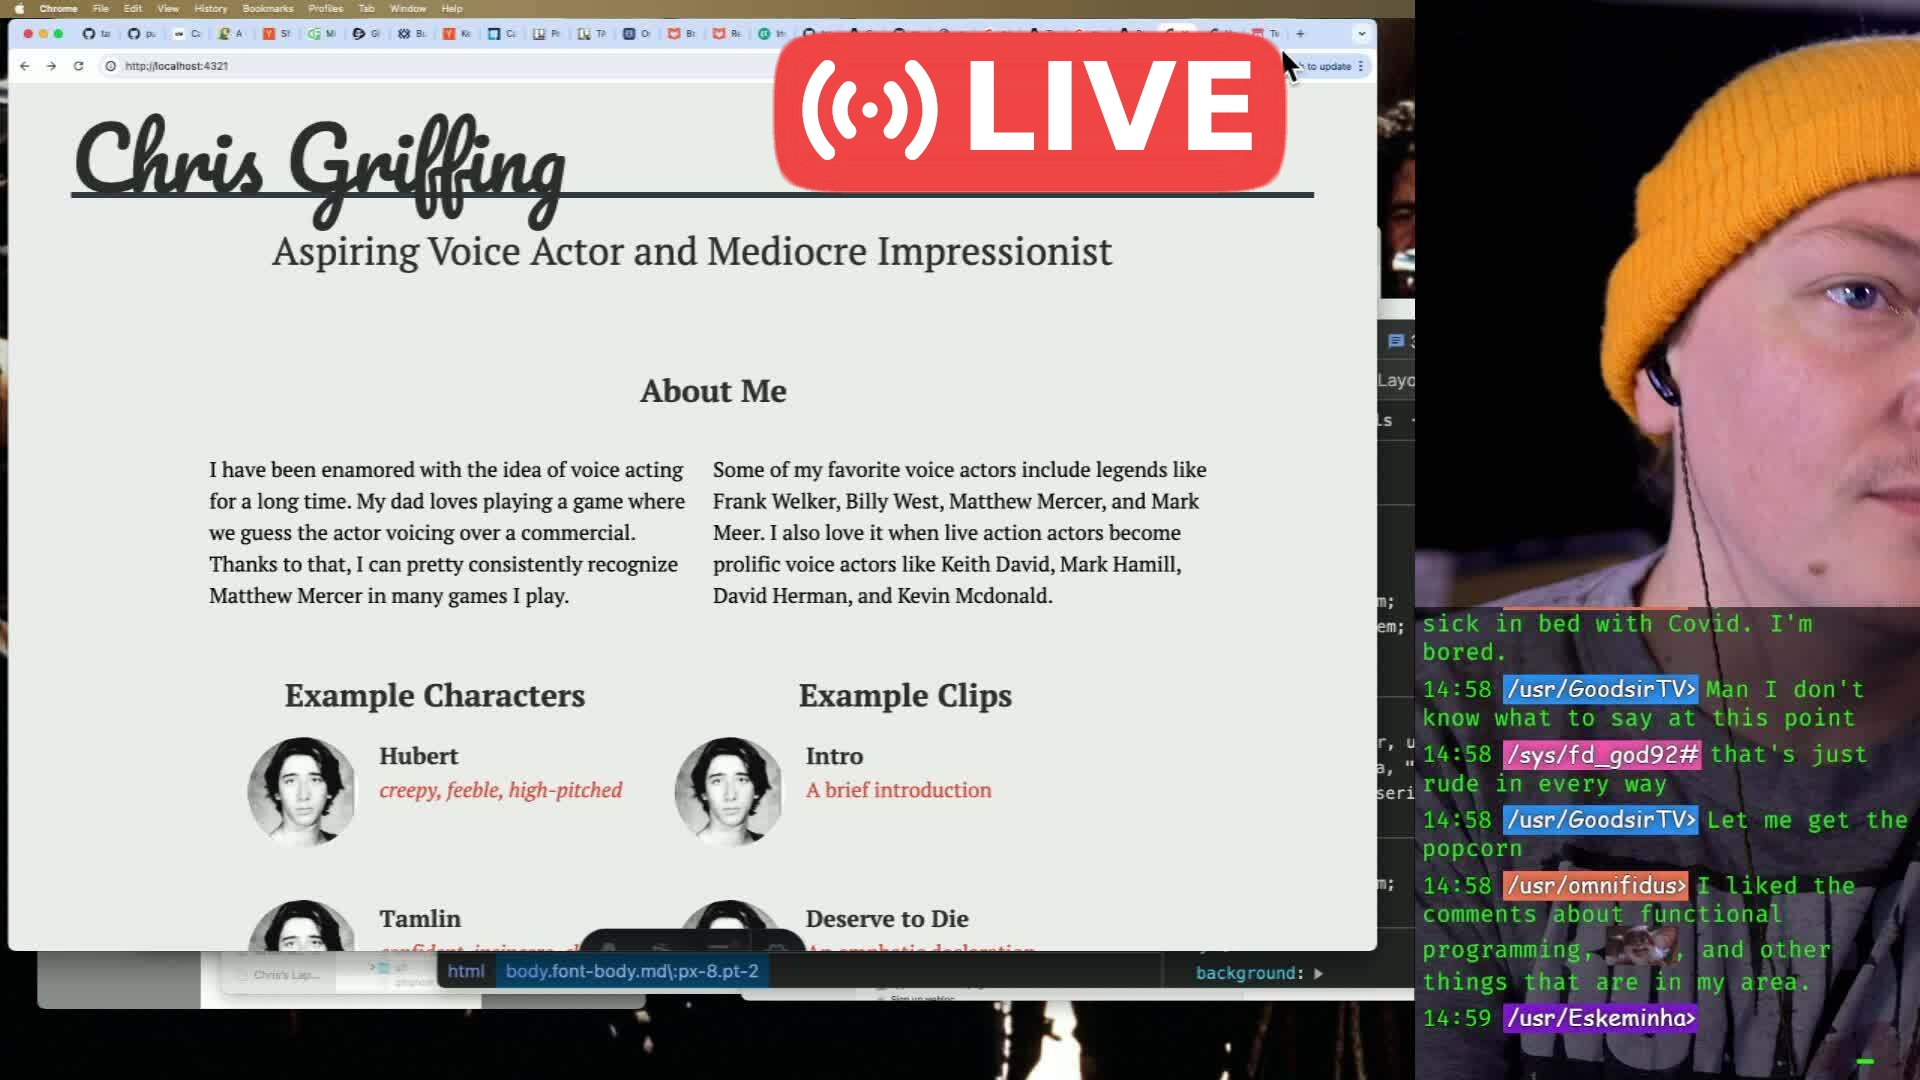Open the Profiles menu
Image resolution: width=1920 pixels, height=1080 pixels.
click(325, 8)
